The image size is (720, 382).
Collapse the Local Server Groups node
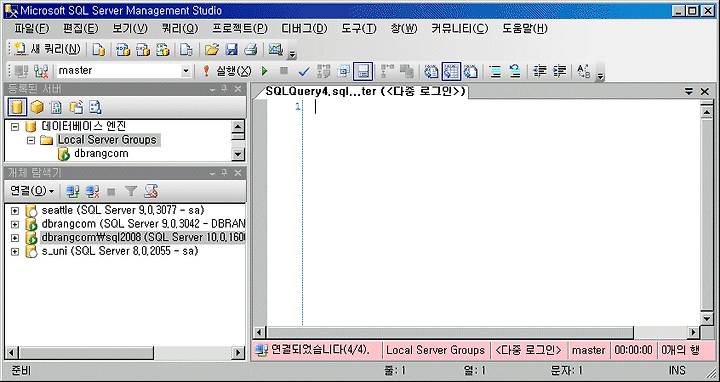(x=31, y=140)
